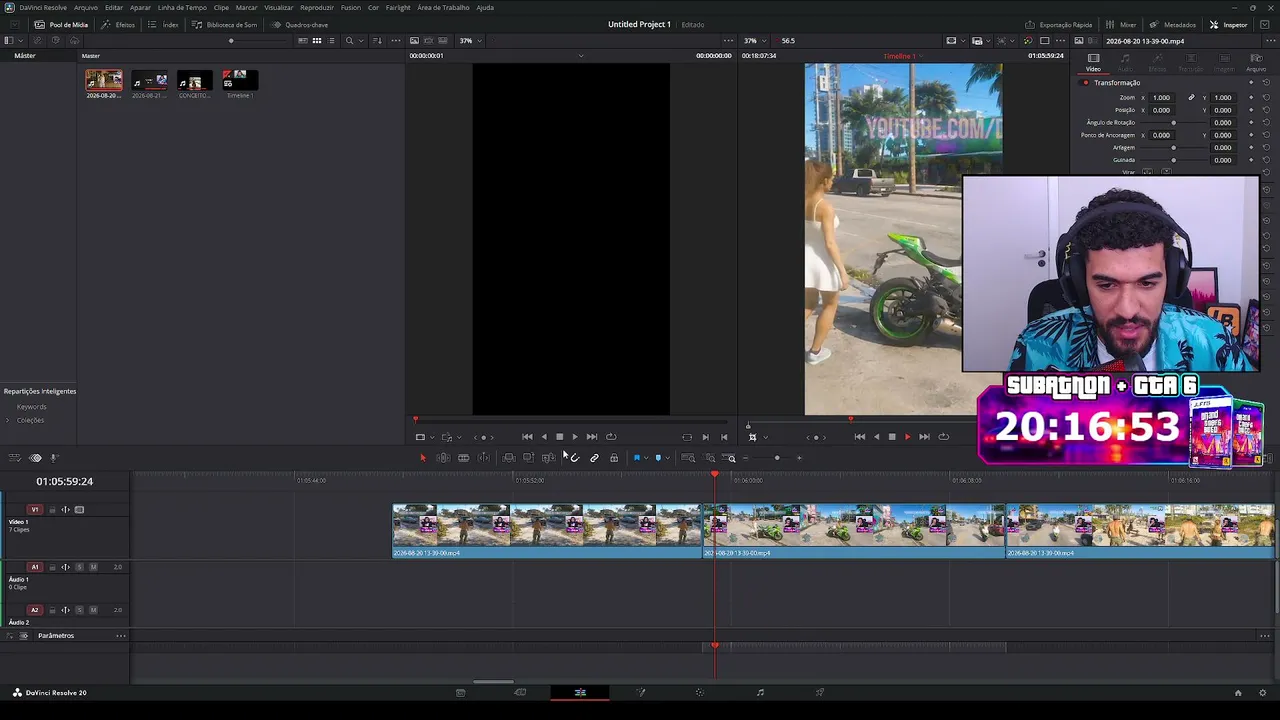
Task: Toggle loop playback in the timeline viewer
Action: 944,437
